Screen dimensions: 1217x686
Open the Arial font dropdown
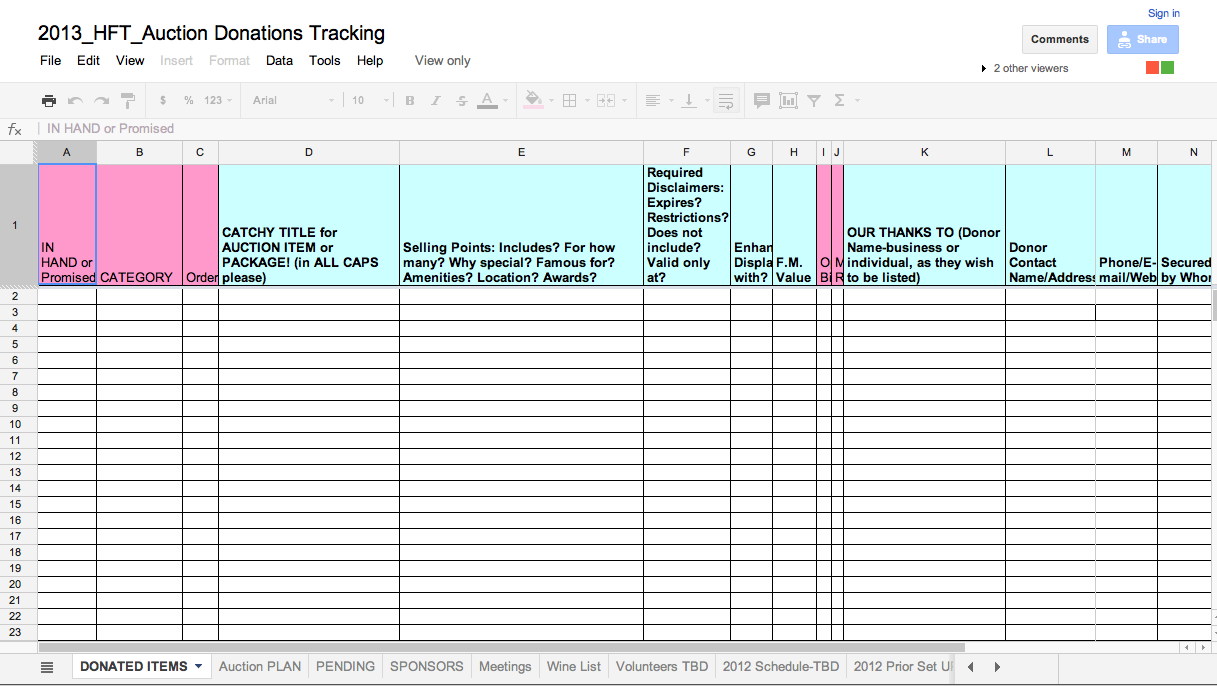coord(293,100)
